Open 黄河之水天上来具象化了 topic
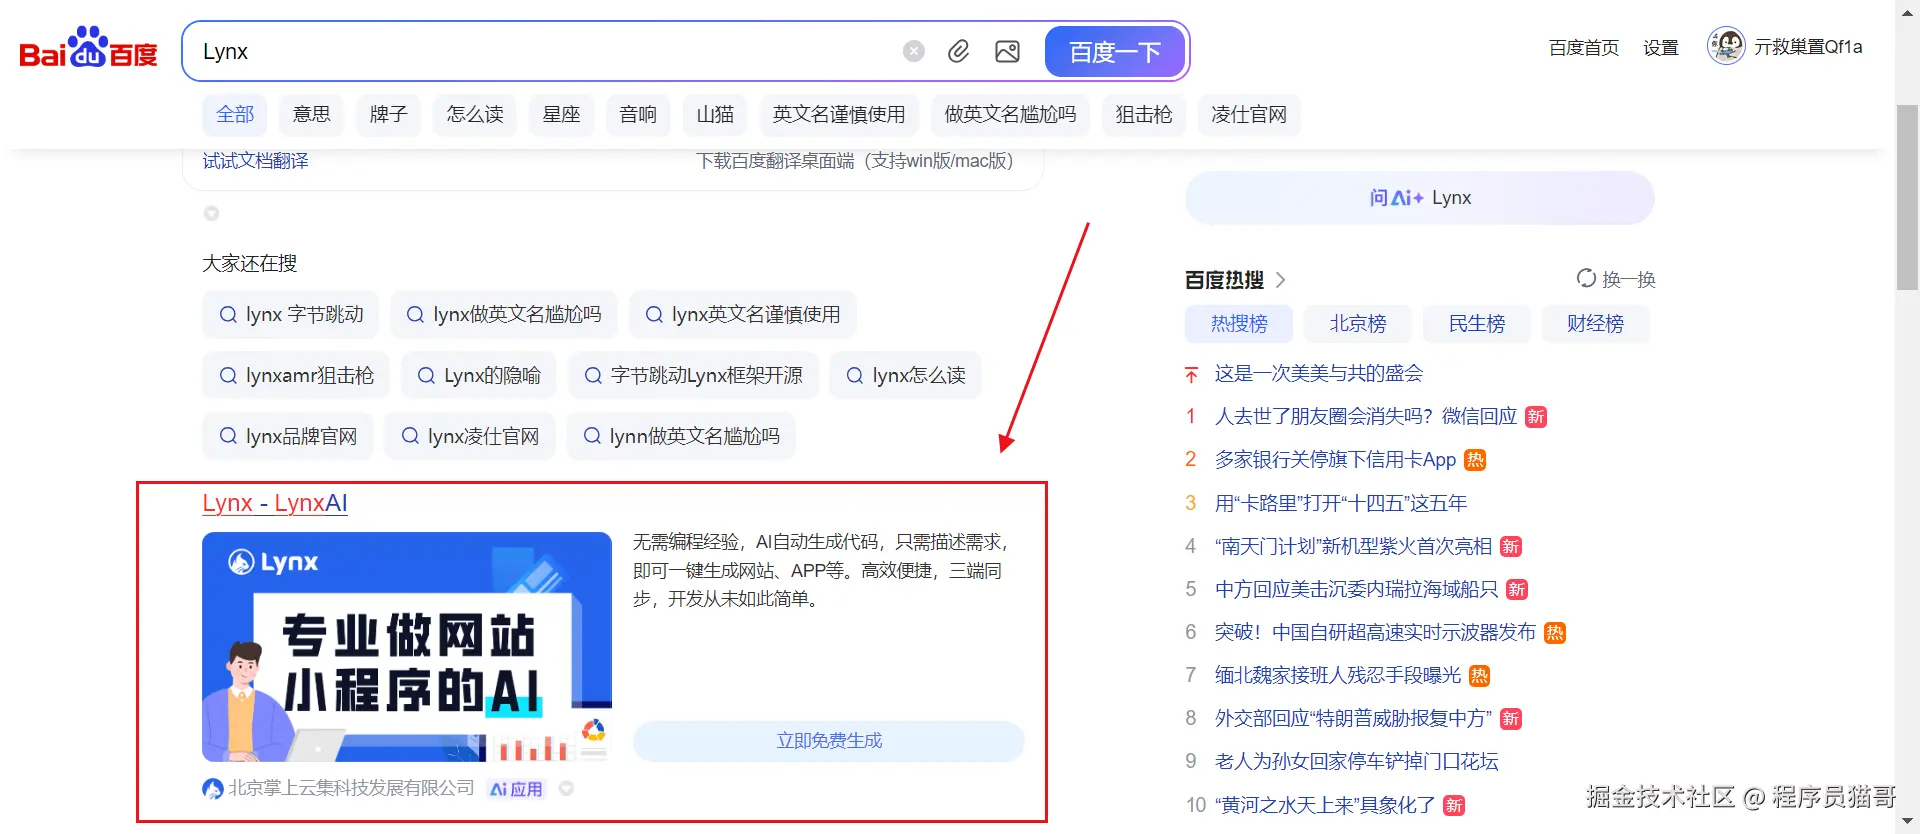 (x=1325, y=805)
